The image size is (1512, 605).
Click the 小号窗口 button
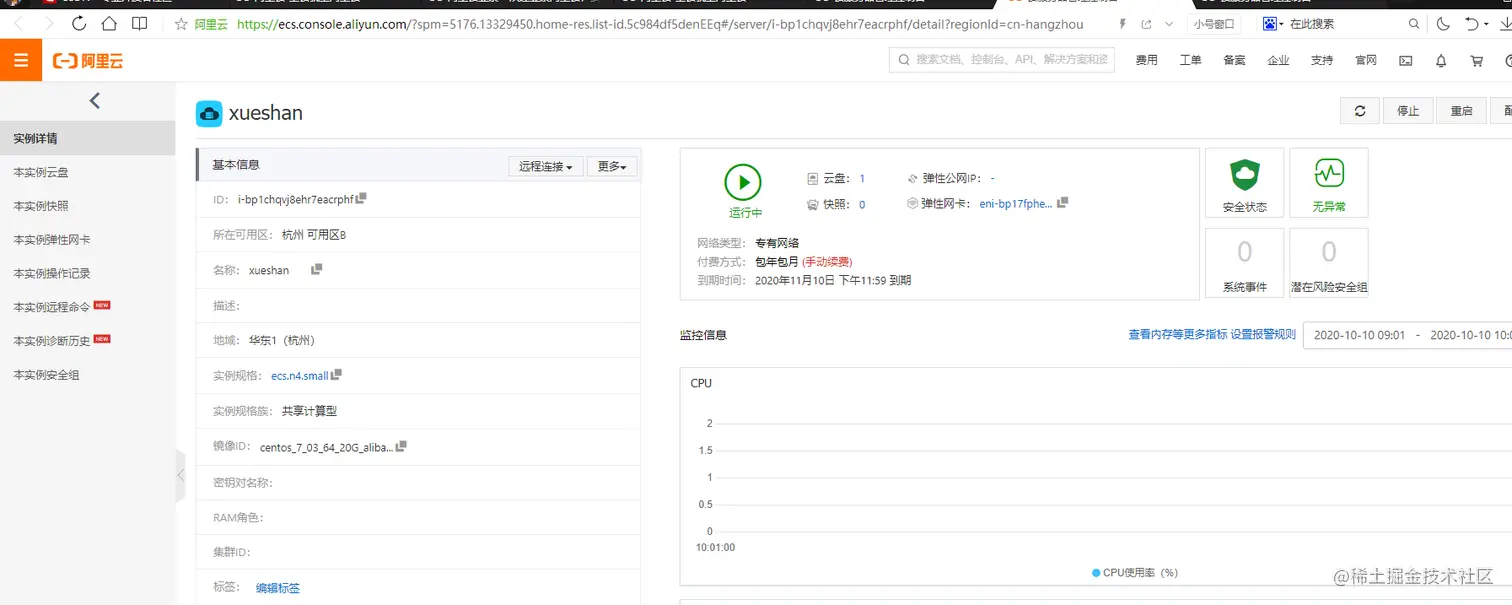click(1214, 23)
